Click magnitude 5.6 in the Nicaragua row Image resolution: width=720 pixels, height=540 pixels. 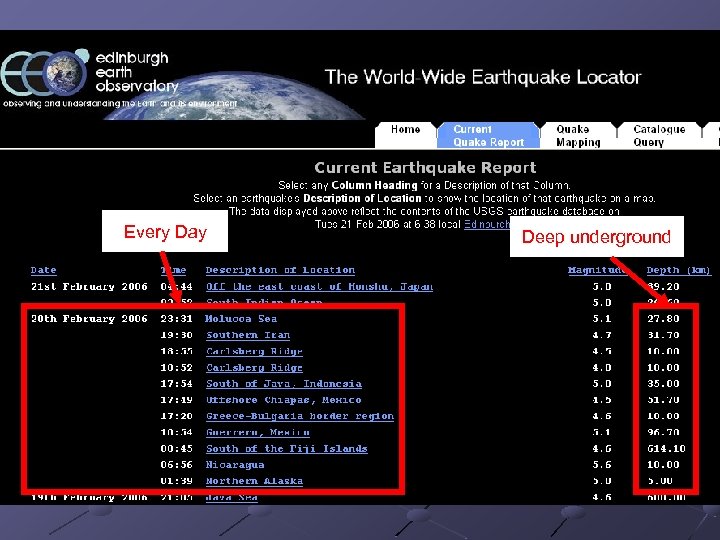(x=602, y=465)
